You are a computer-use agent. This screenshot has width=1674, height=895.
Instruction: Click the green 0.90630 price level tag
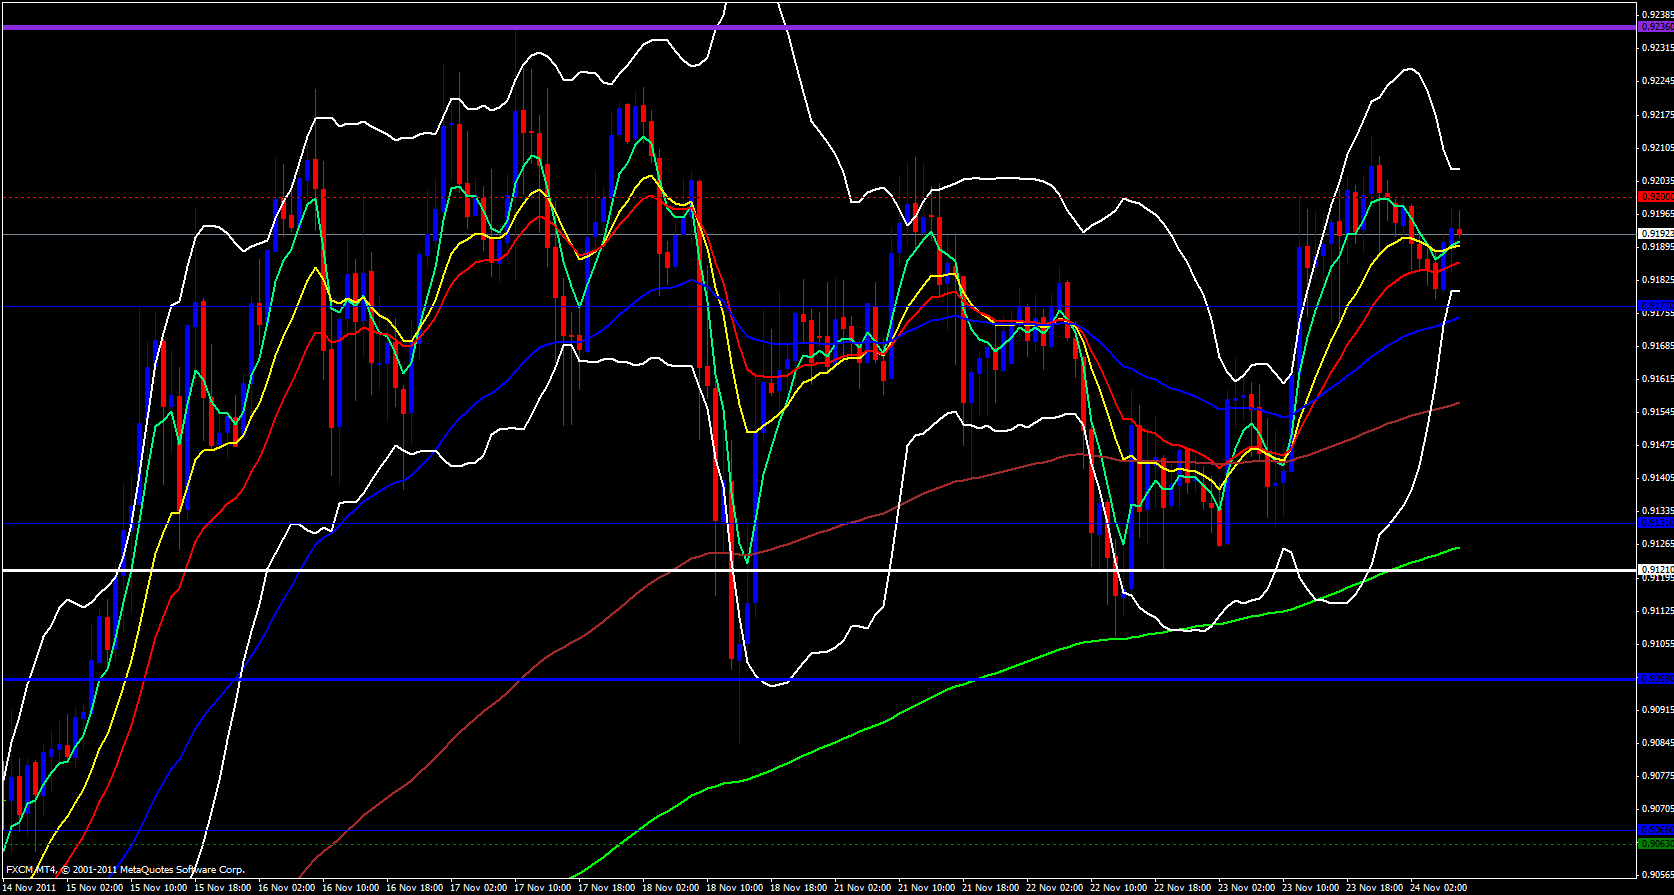[1656, 844]
